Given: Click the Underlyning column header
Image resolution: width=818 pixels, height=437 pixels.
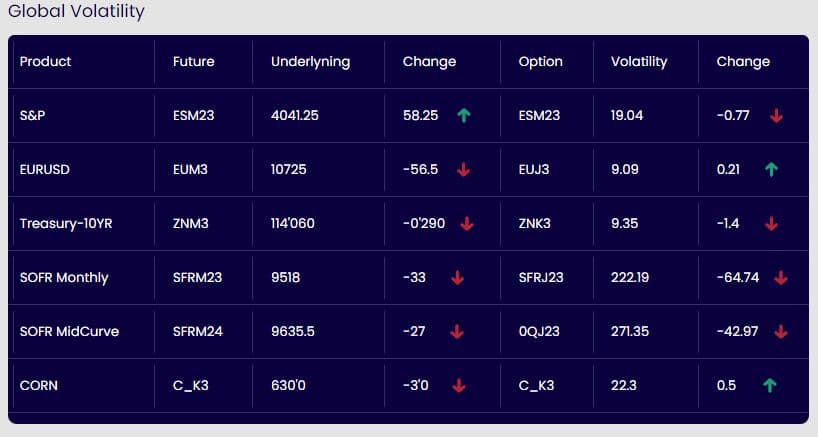Looking at the screenshot, I should click(x=310, y=62).
